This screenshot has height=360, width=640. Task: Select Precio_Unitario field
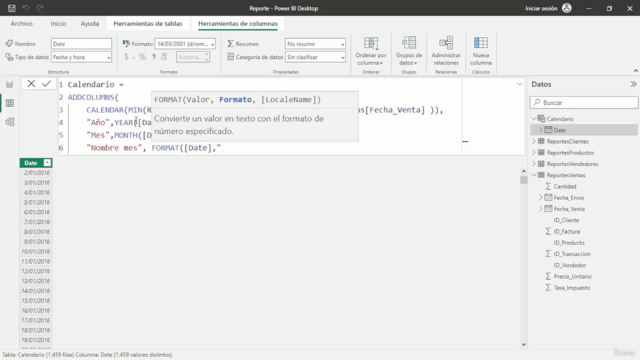click(x=572, y=276)
